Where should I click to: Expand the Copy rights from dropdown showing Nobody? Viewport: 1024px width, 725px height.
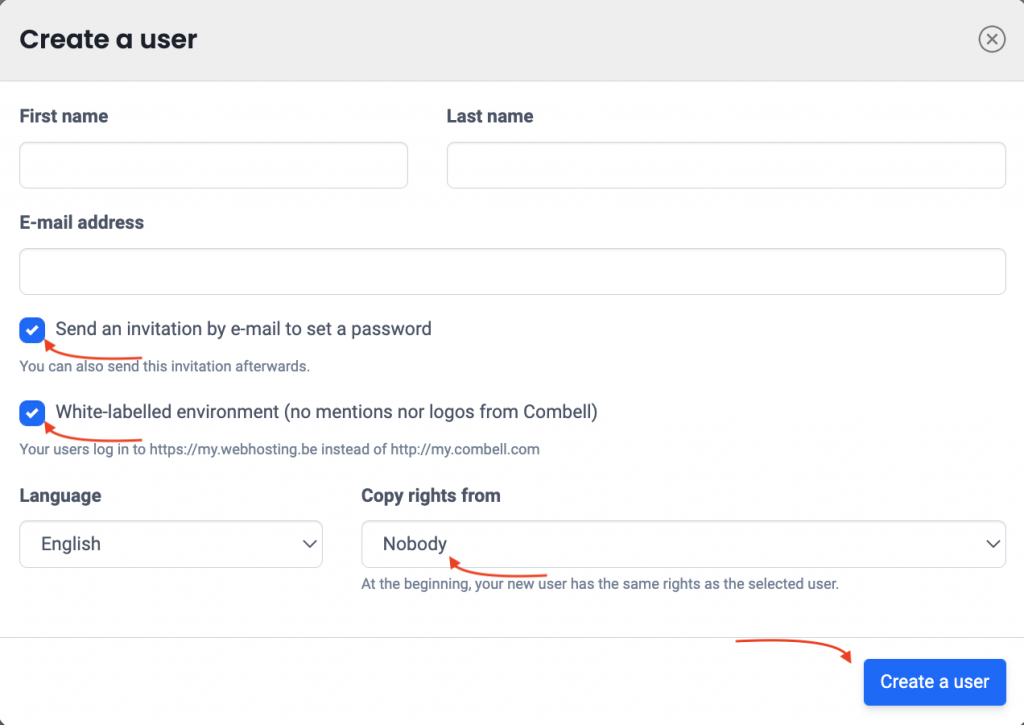(683, 544)
